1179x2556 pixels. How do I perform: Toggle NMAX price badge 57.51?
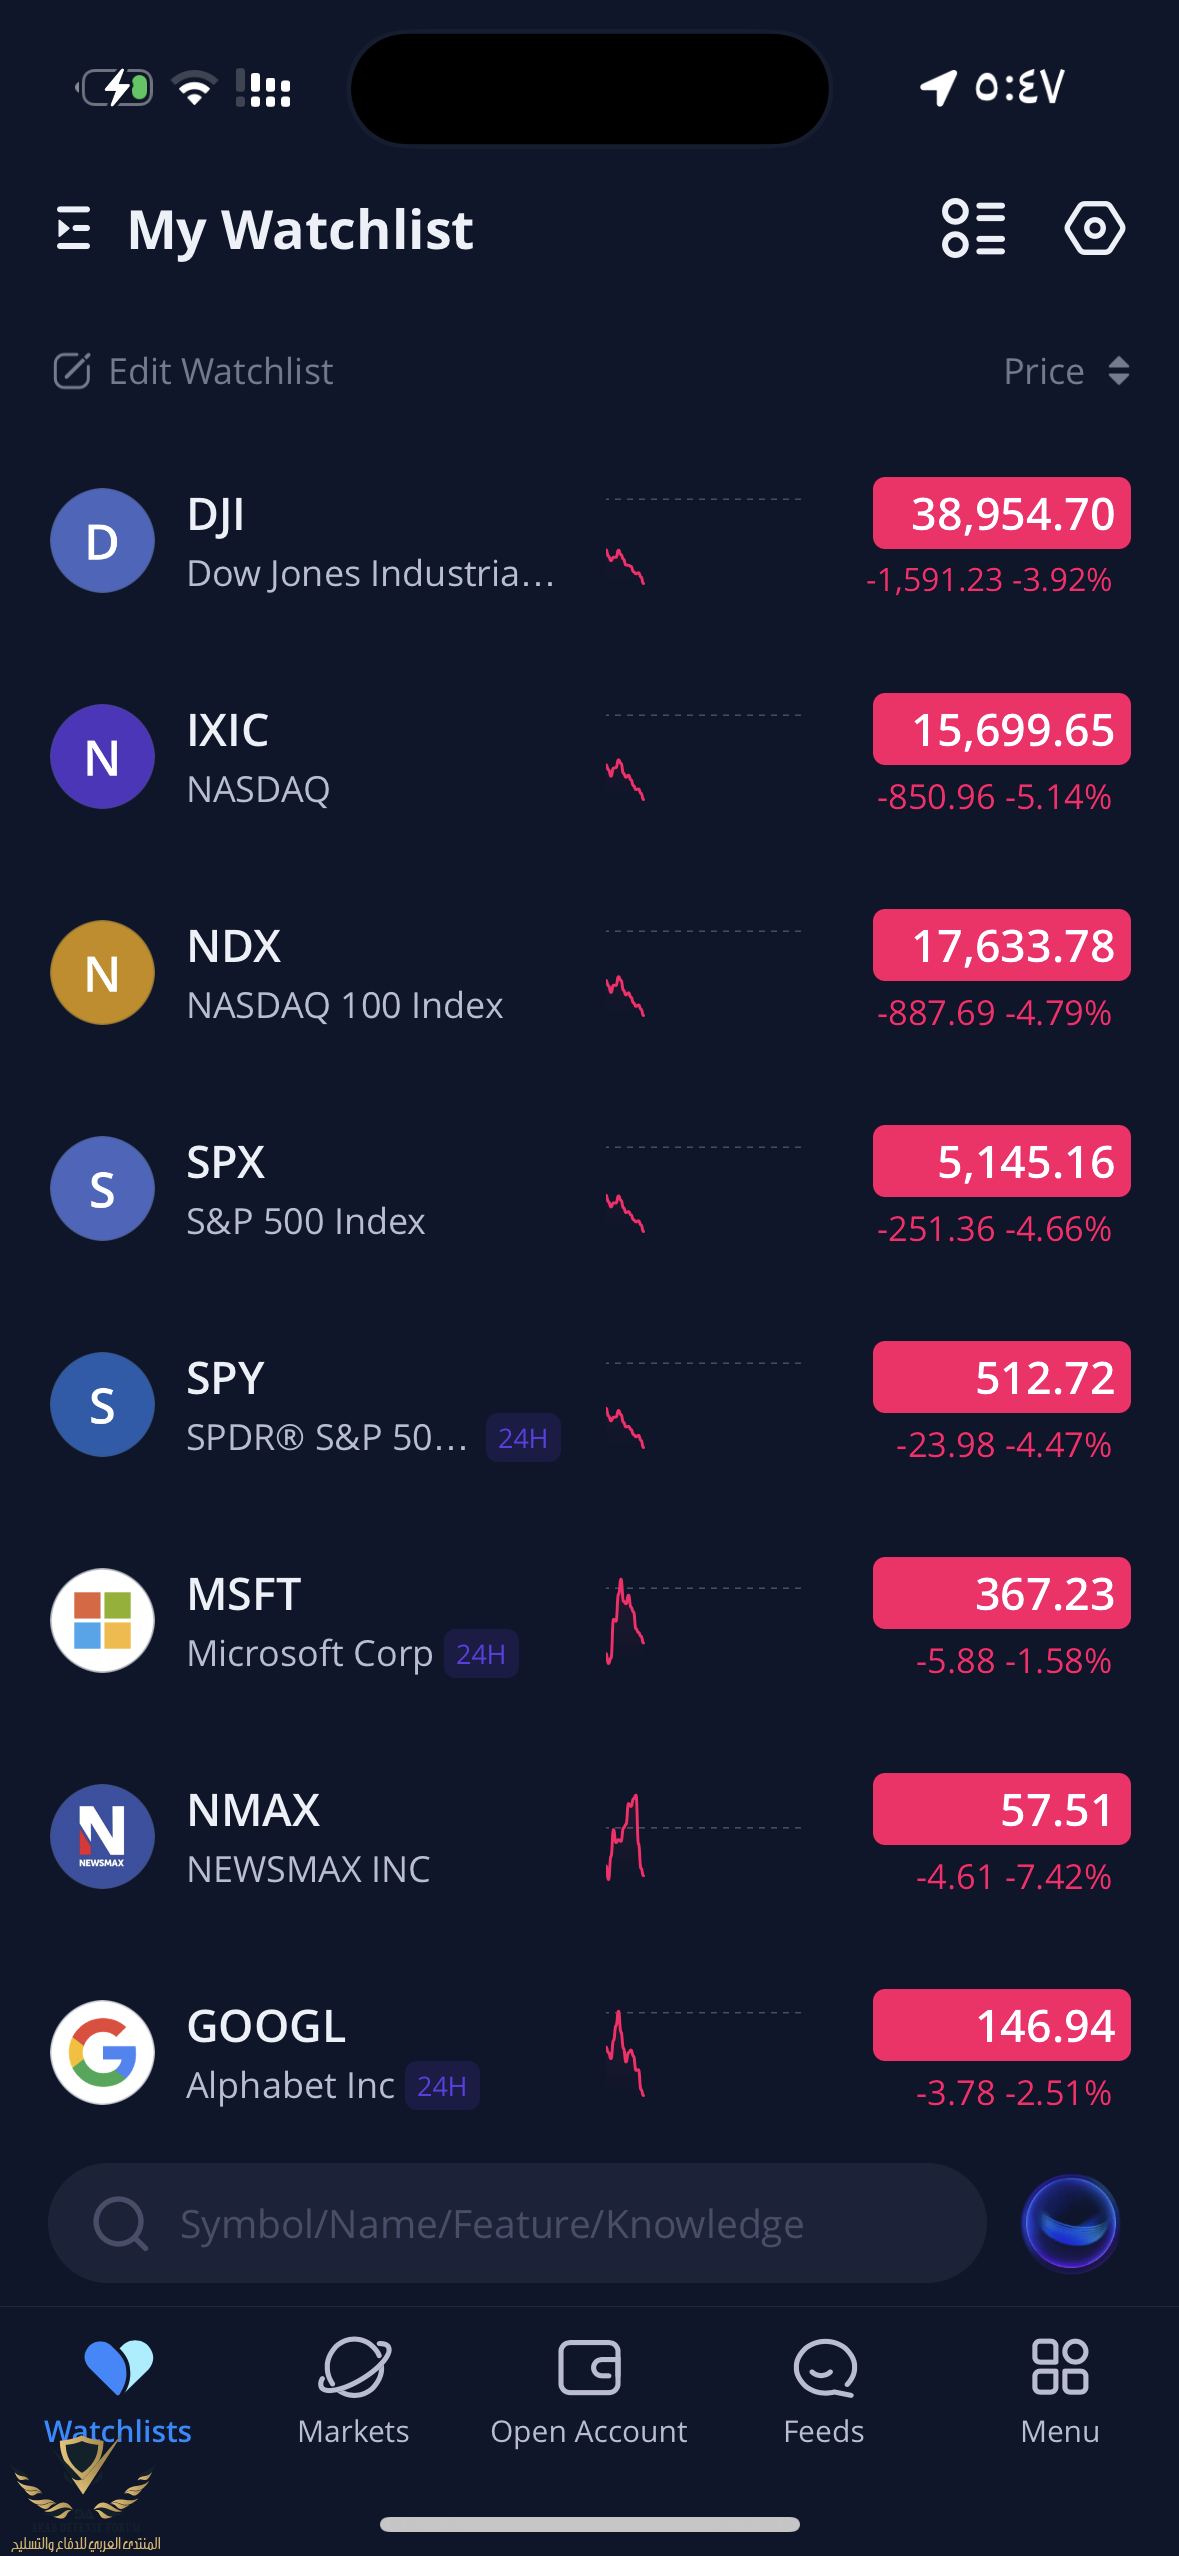coord(1001,1810)
